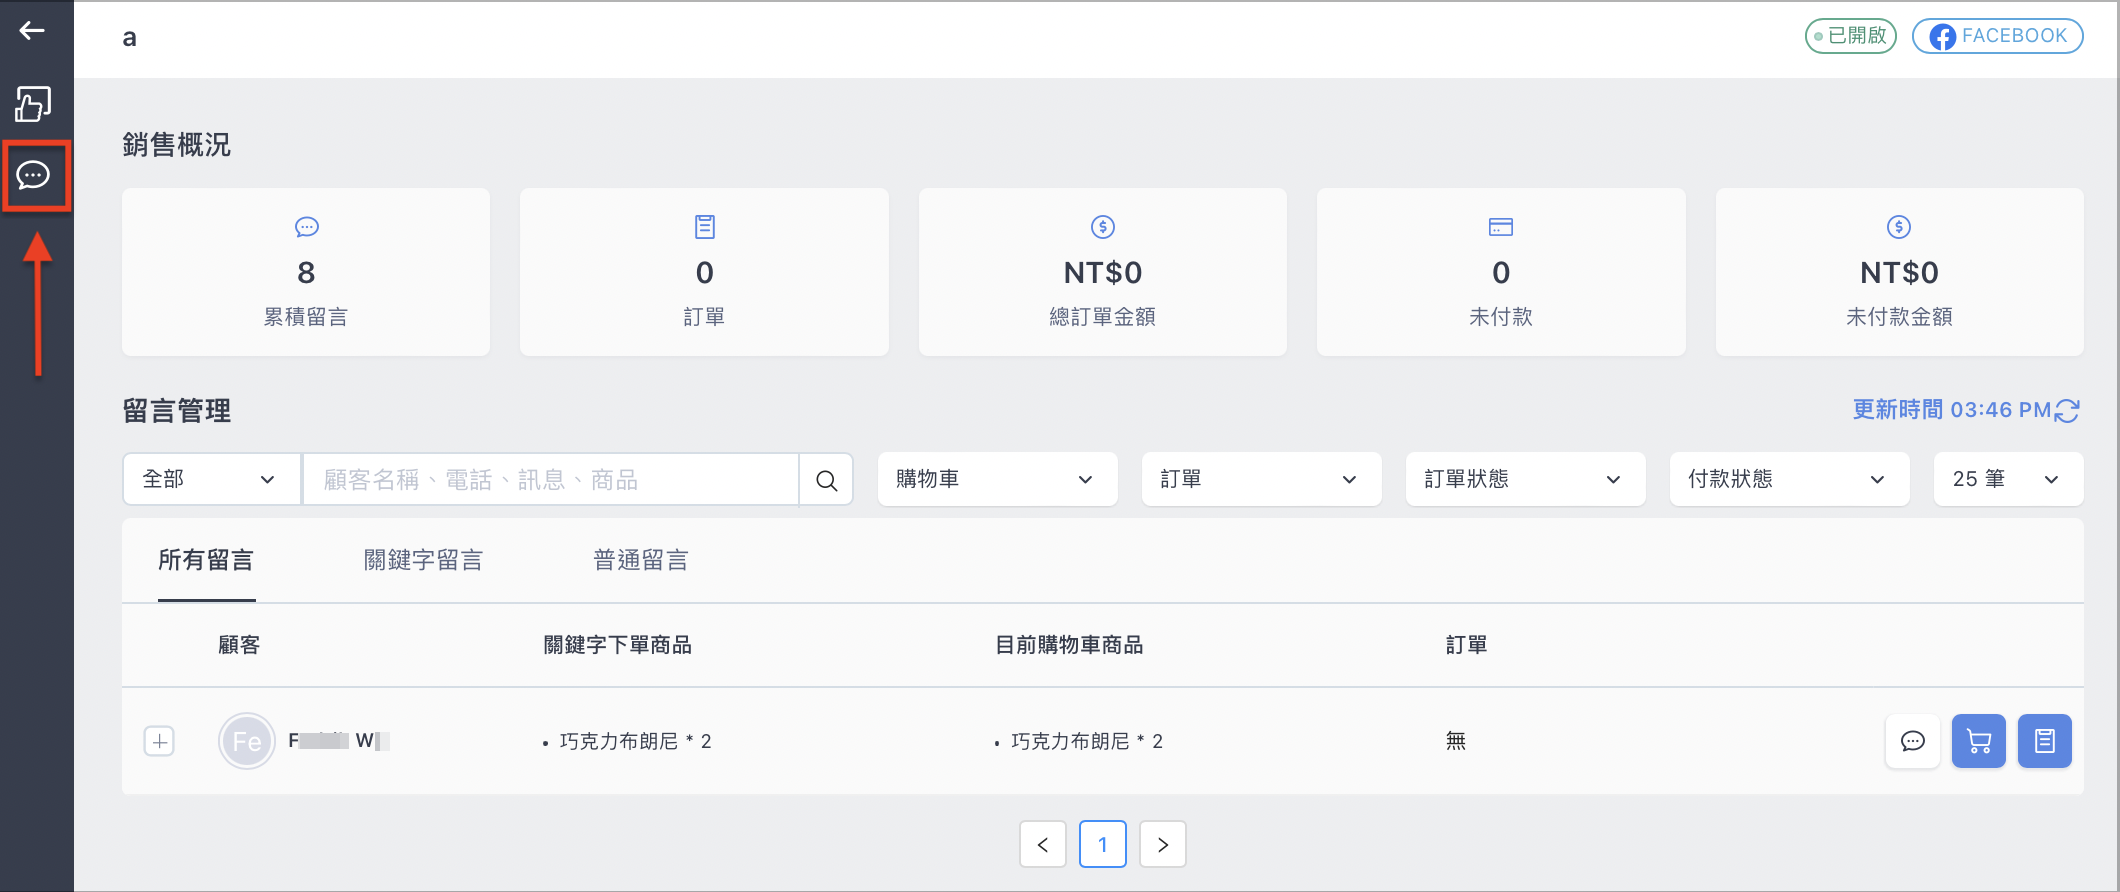Open the 訂單狀態 dropdown

point(1525,479)
